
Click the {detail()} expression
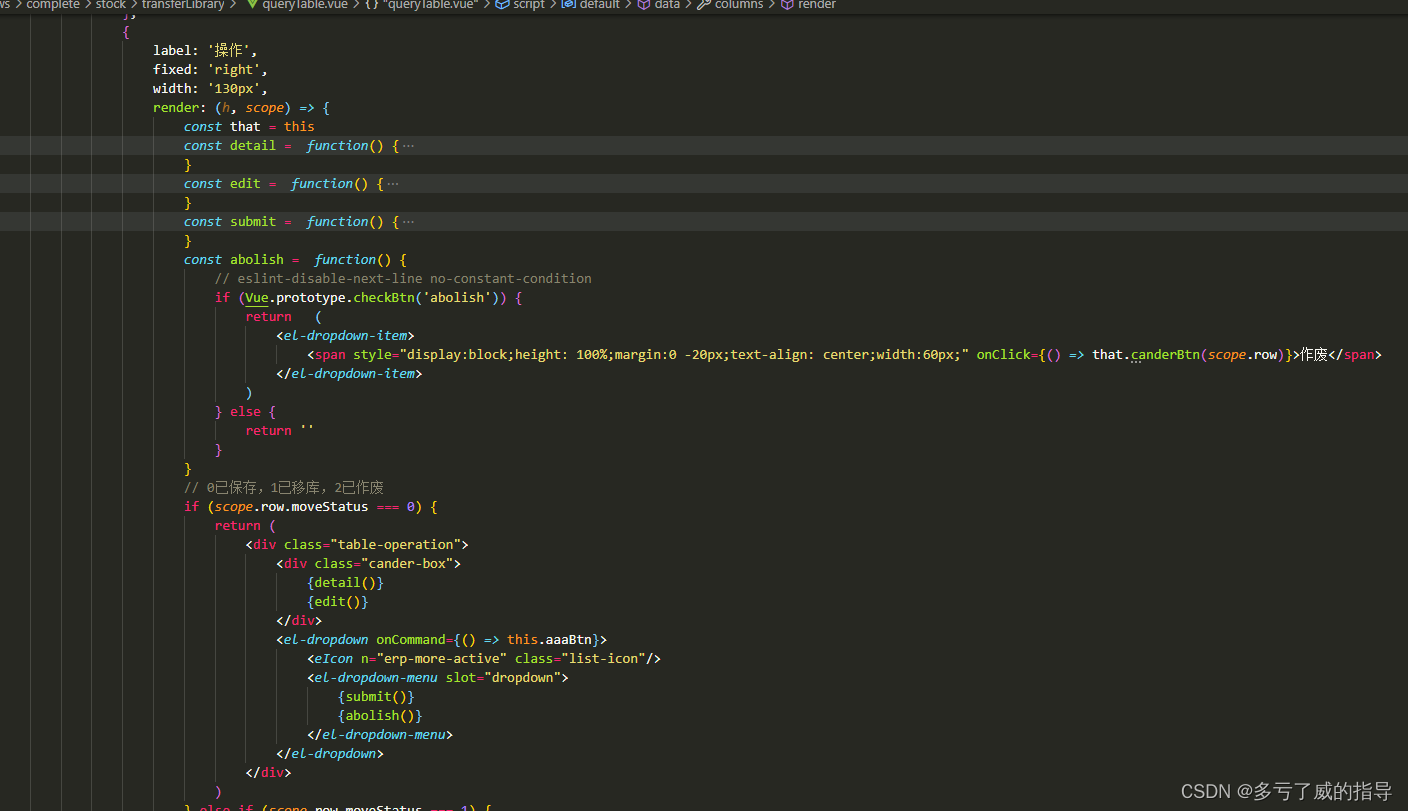click(x=345, y=583)
